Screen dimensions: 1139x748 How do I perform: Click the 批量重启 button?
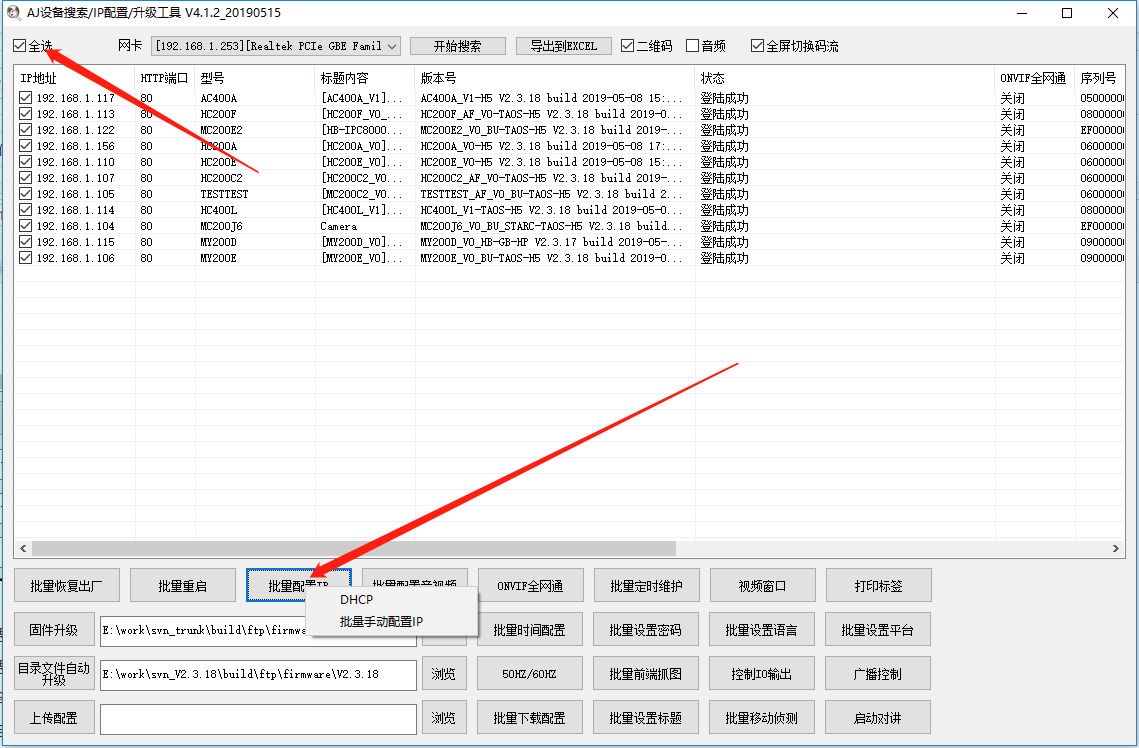click(x=182, y=586)
